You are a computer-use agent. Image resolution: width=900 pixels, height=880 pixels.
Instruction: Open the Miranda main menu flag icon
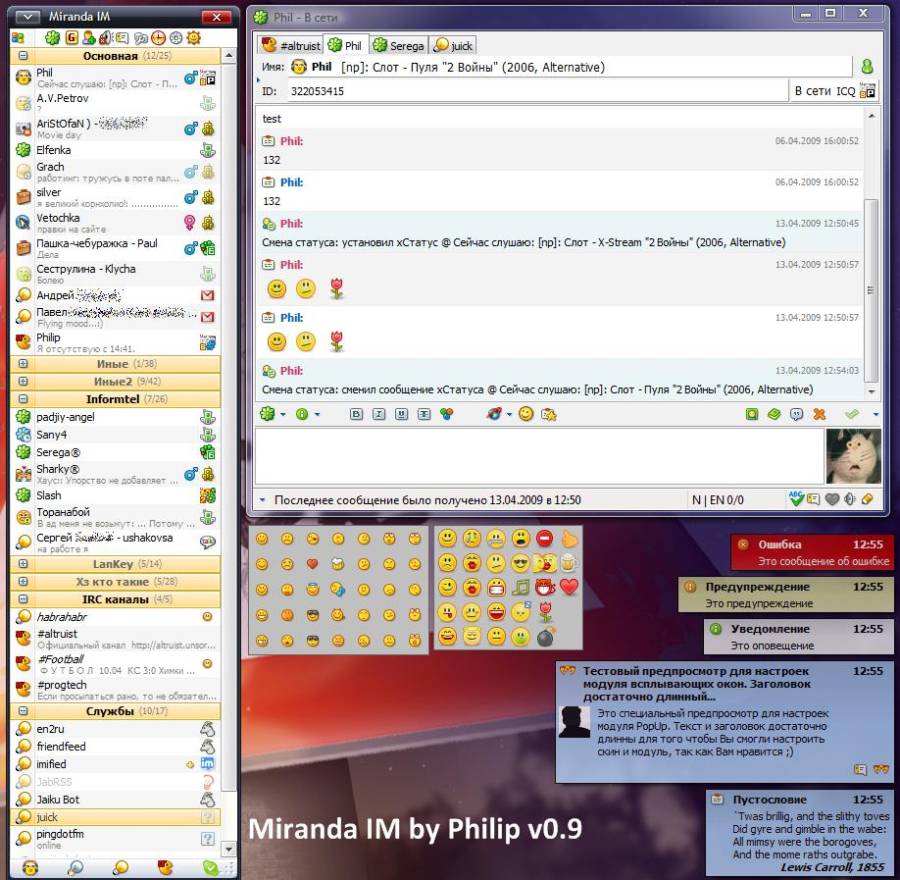18,38
